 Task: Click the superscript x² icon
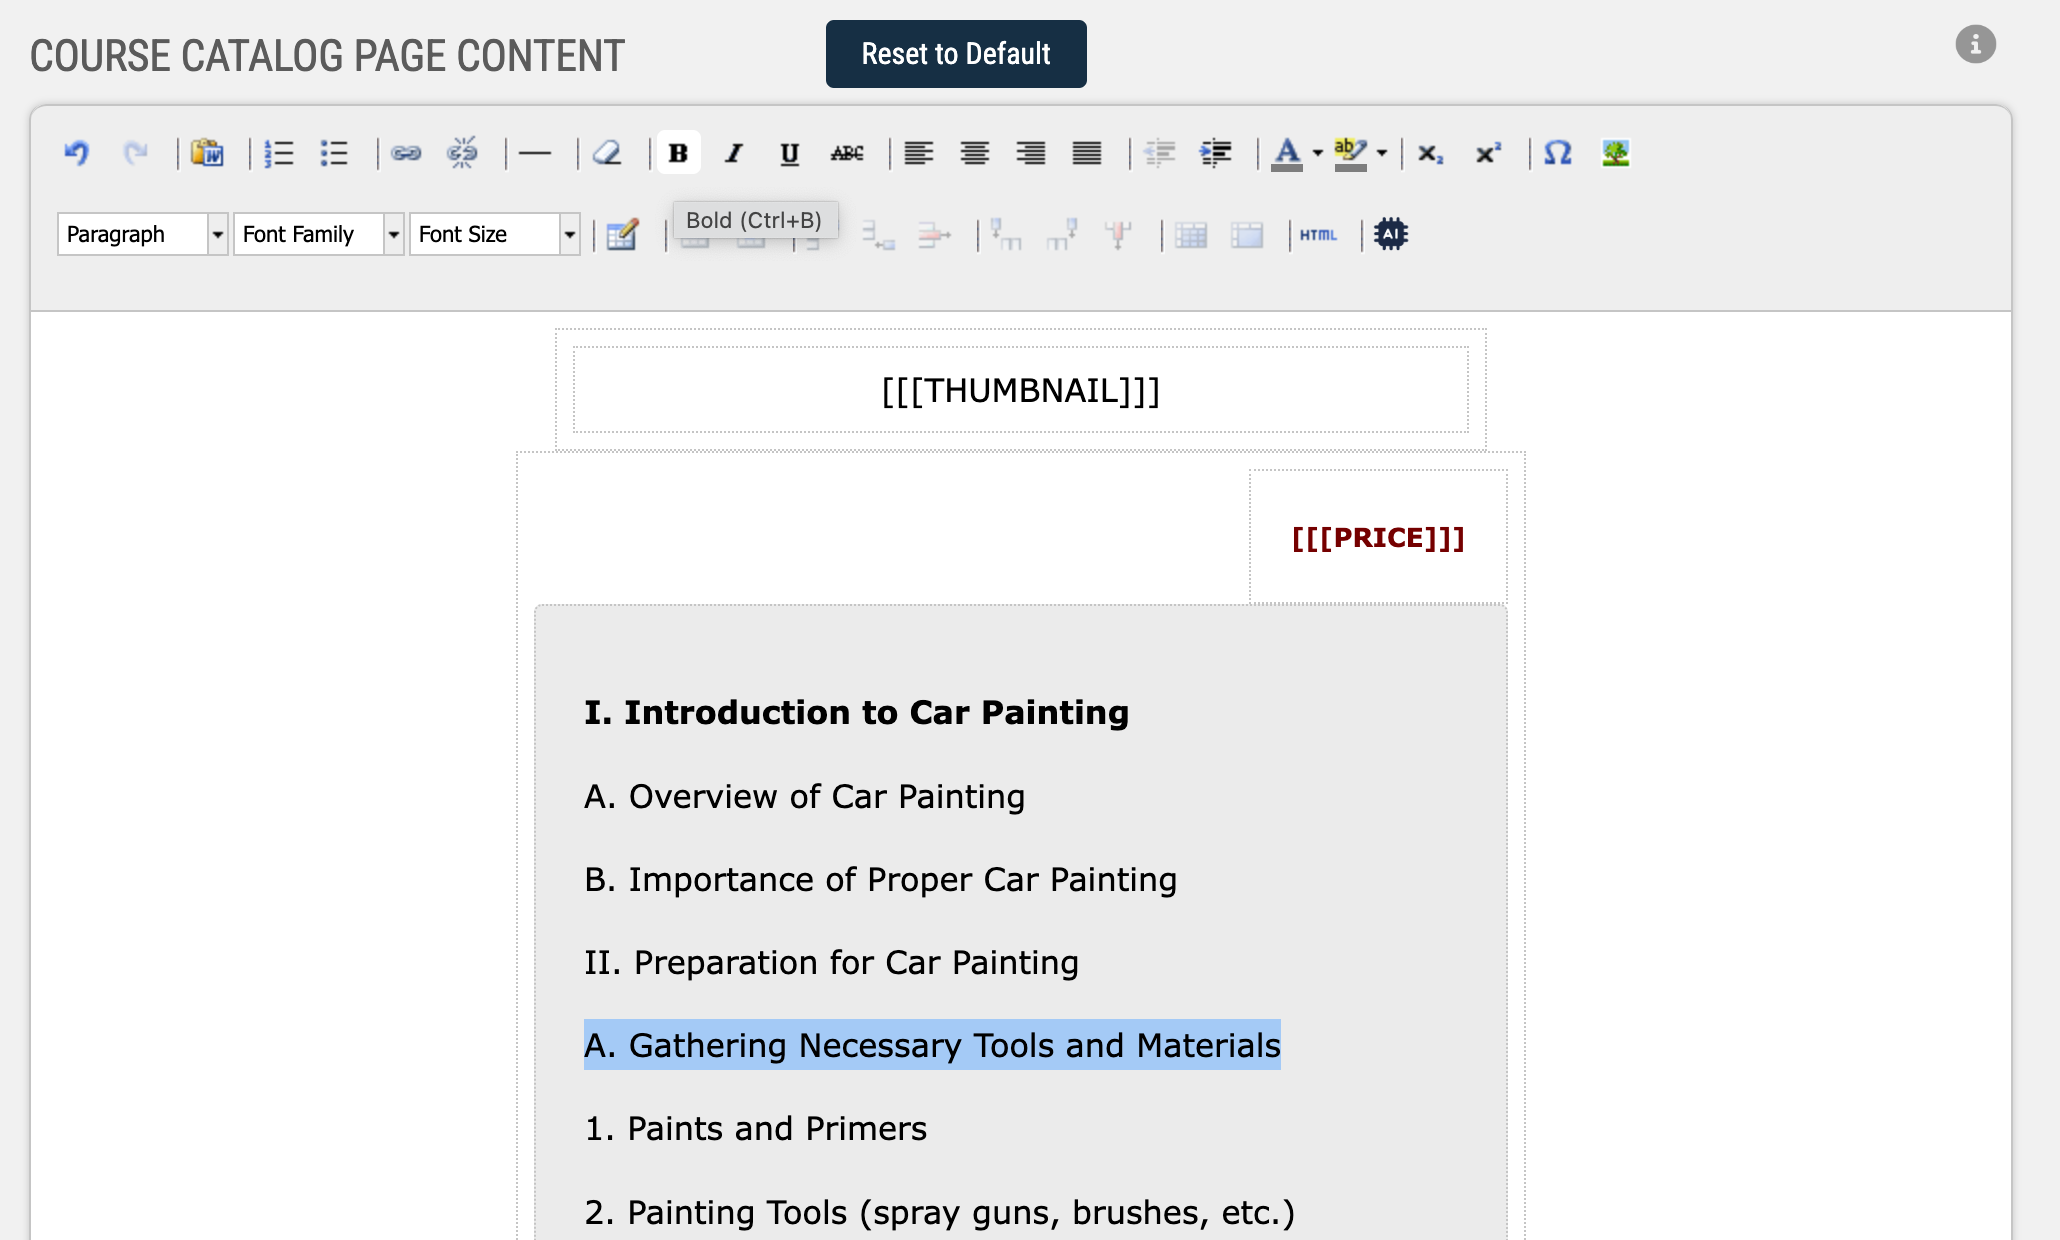point(1488,153)
